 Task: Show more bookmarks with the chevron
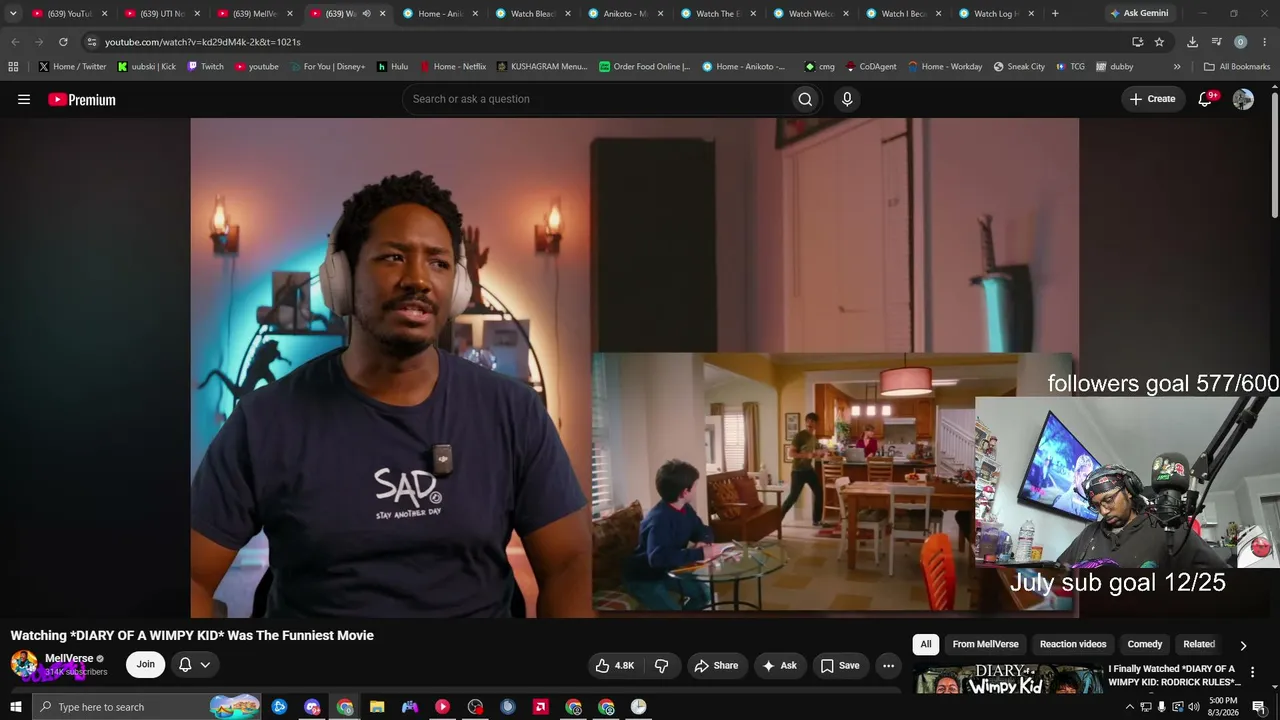pyautogui.click(x=1177, y=67)
